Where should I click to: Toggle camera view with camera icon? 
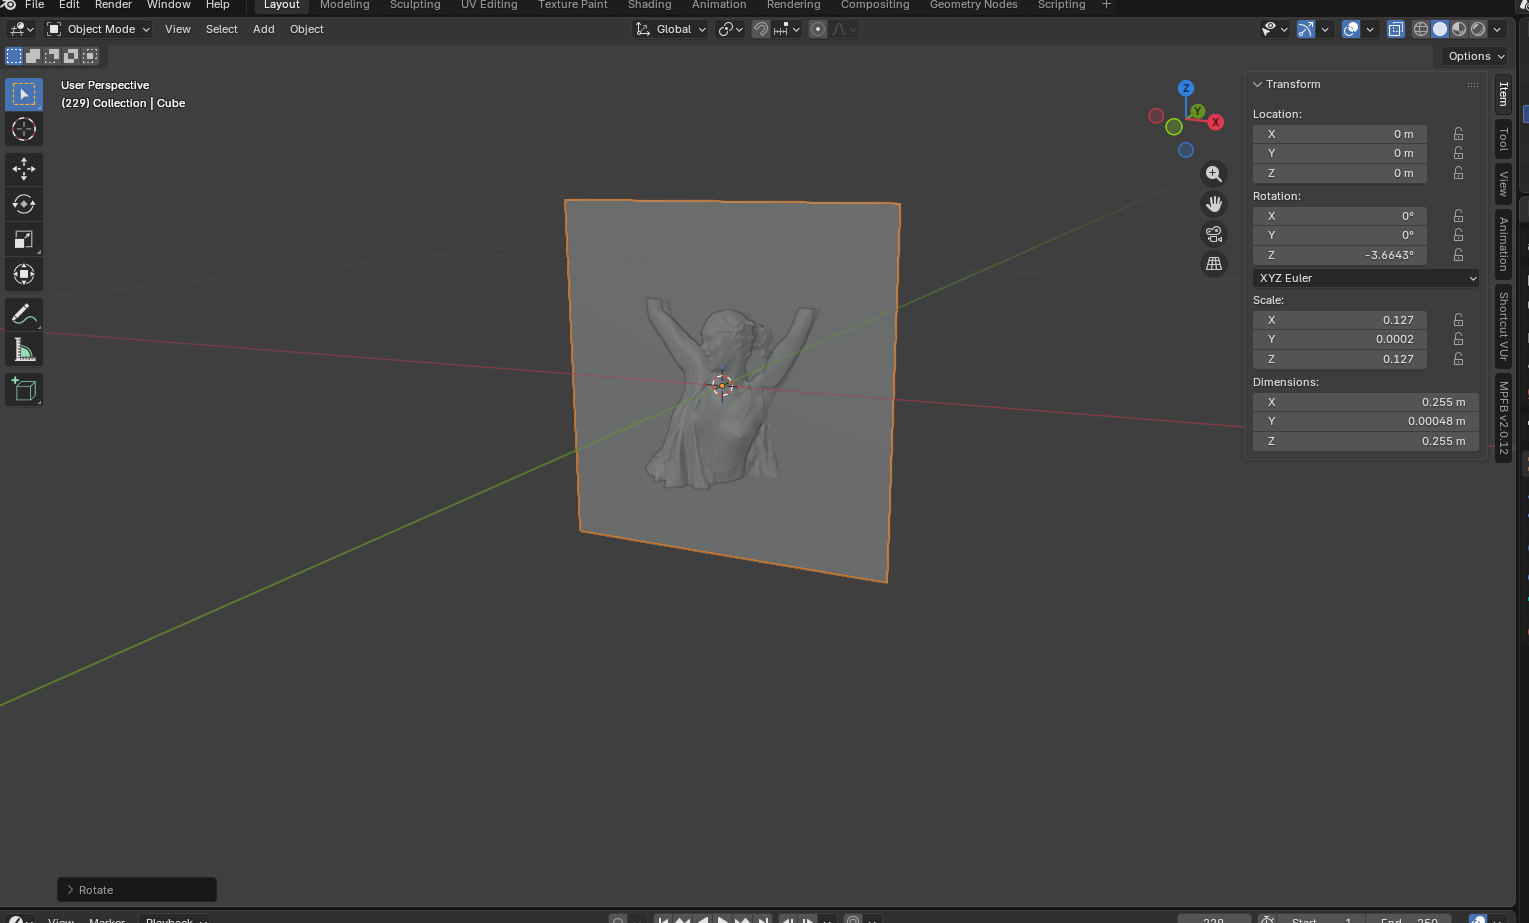[x=1214, y=234]
